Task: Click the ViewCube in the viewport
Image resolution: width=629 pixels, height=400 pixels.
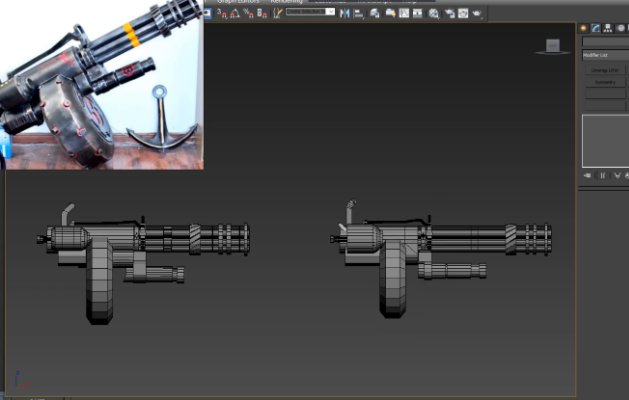Action: pyautogui.click(x=552, y=46)
